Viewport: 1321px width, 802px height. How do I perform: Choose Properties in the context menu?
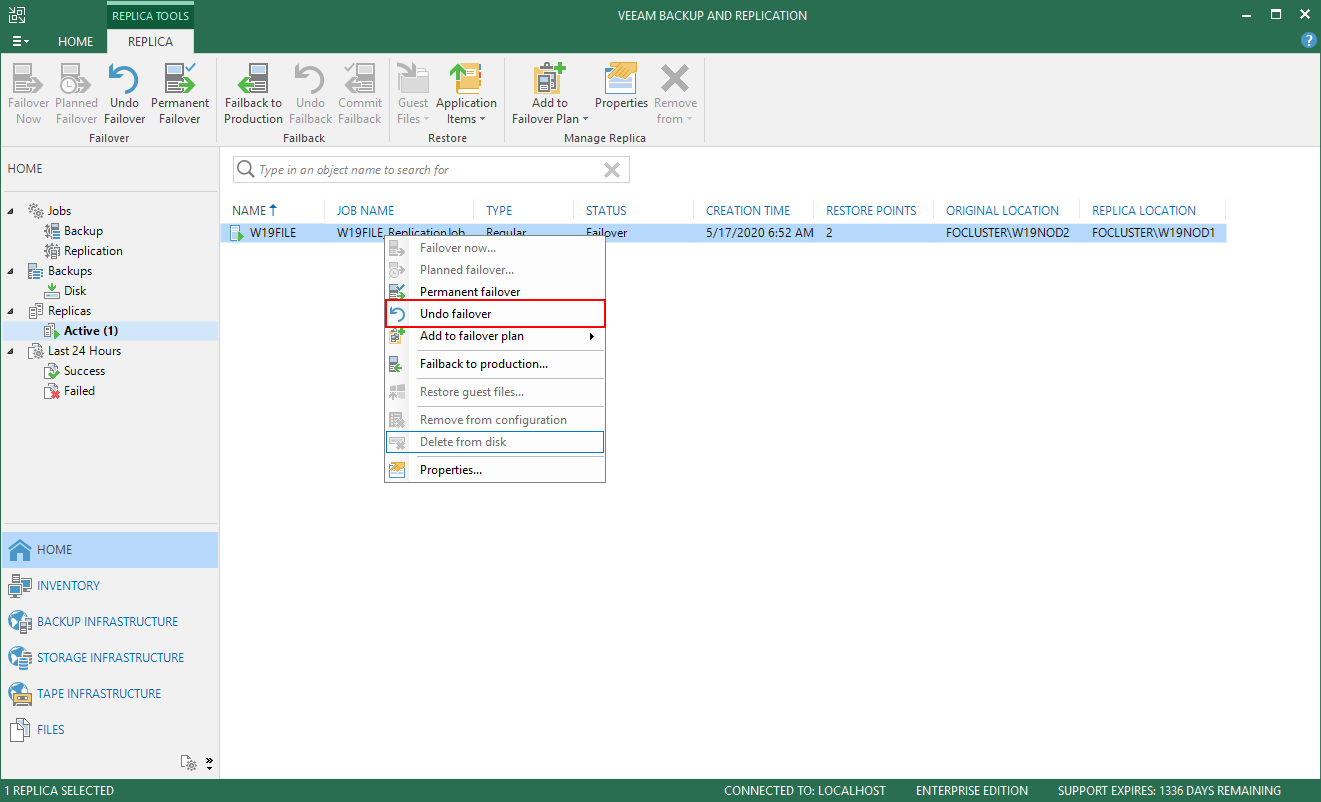pos(495,470)
